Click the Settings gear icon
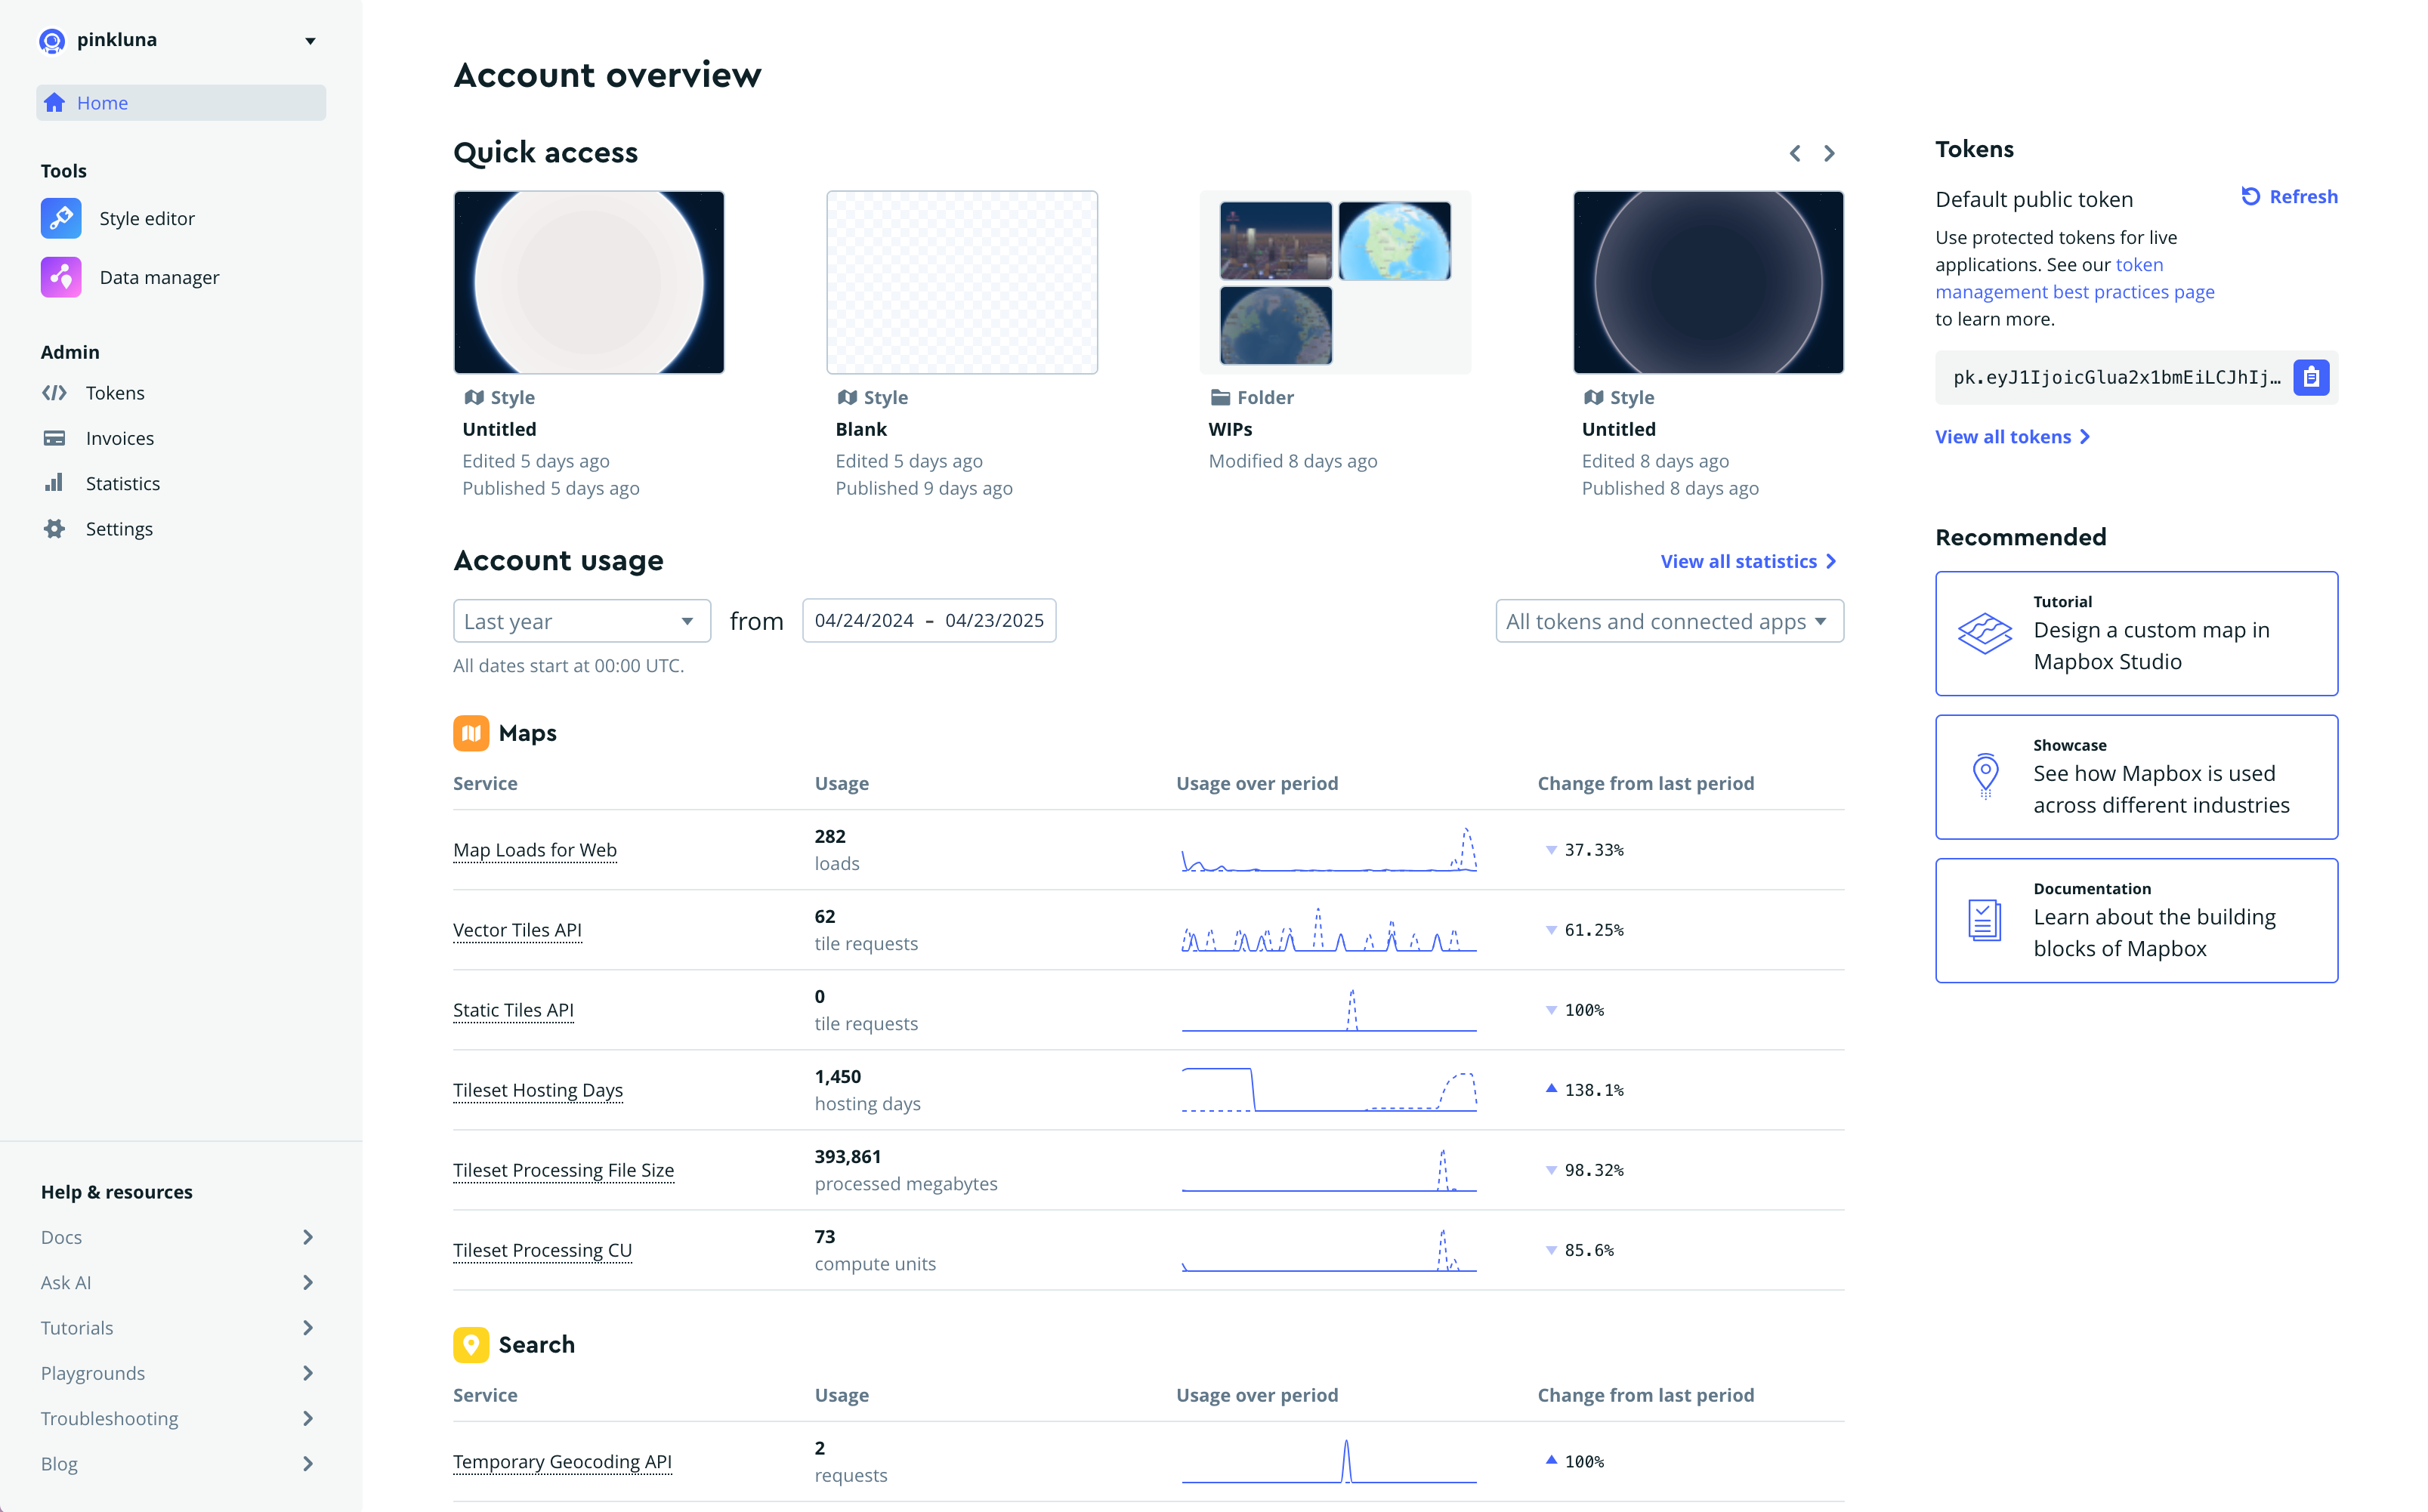2428x1512 pixels. (x=54, y=528)
